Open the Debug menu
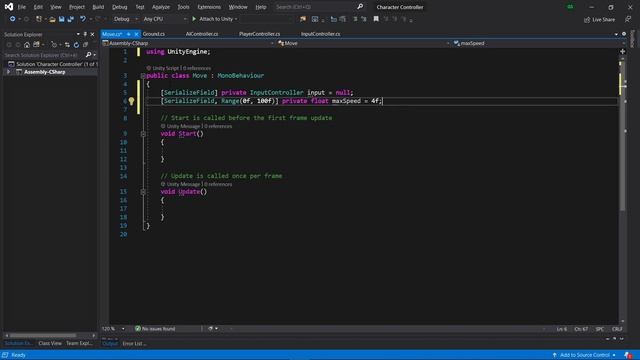640x360 pixels. click(120, 7)
